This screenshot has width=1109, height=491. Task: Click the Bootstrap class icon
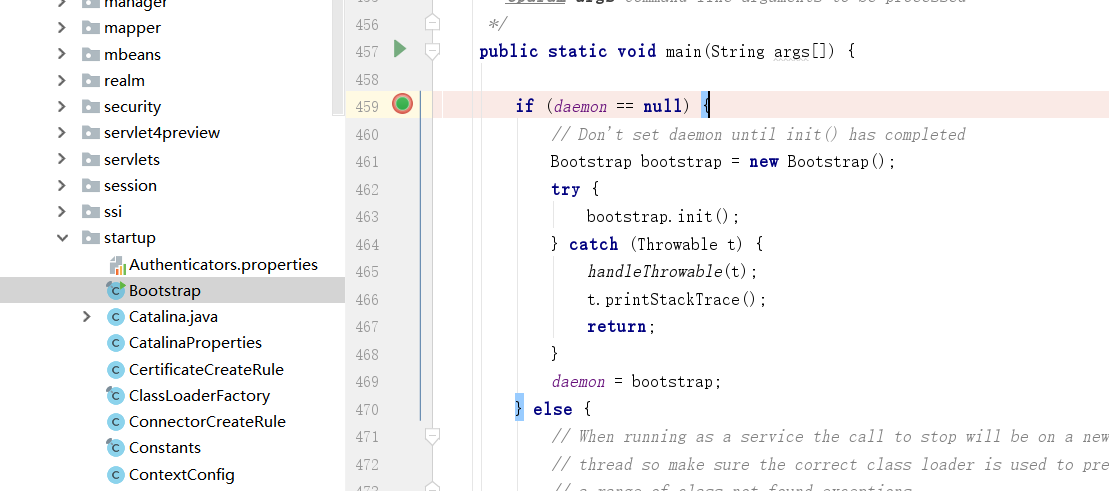[x=115, y=290]
